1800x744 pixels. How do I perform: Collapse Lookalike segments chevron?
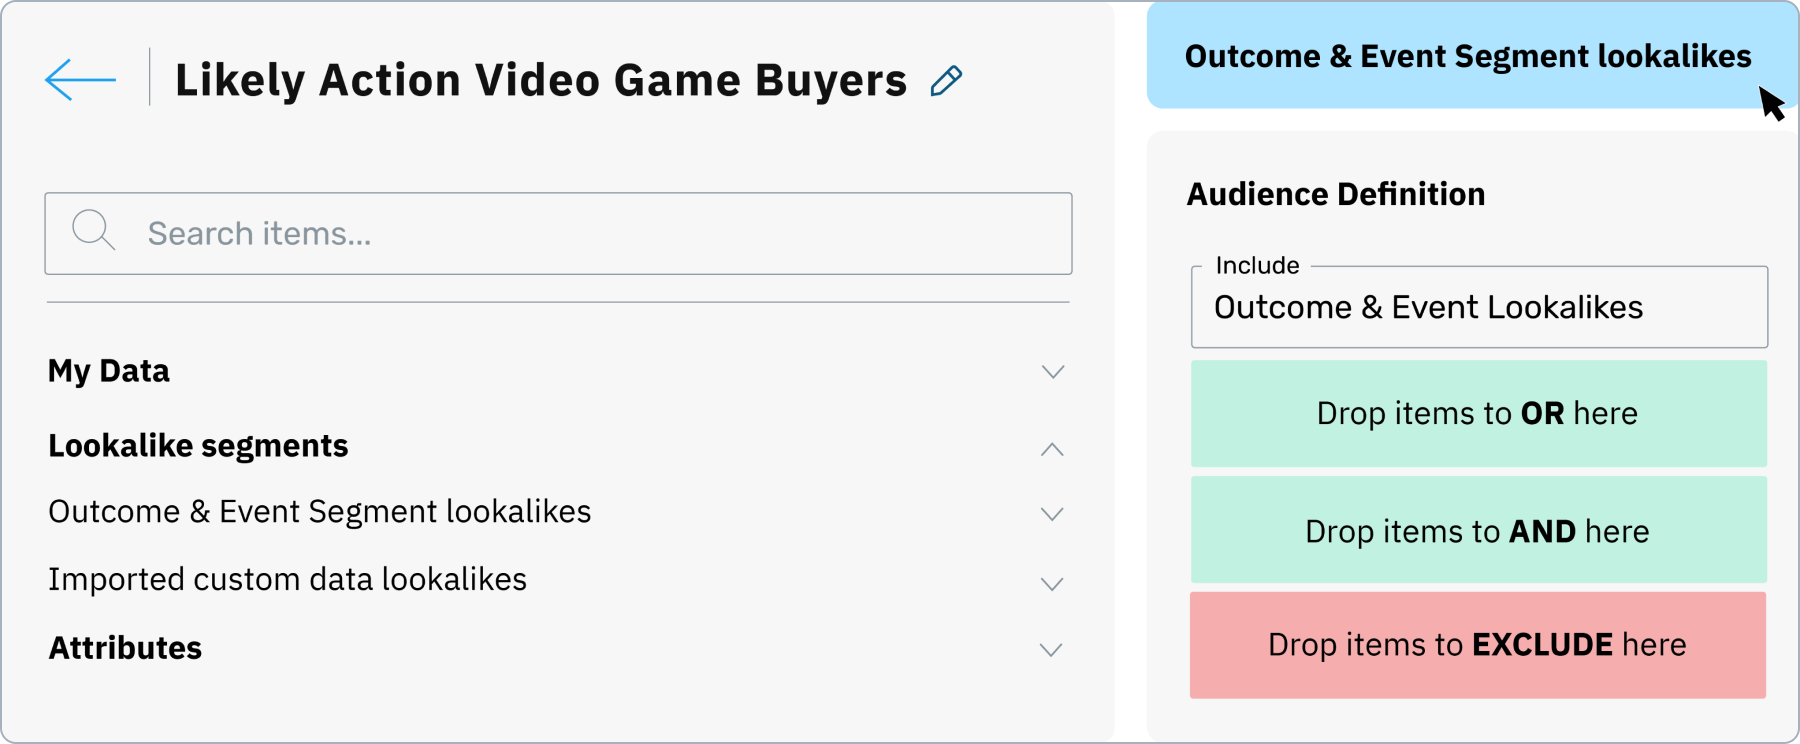pos(1052,449)
